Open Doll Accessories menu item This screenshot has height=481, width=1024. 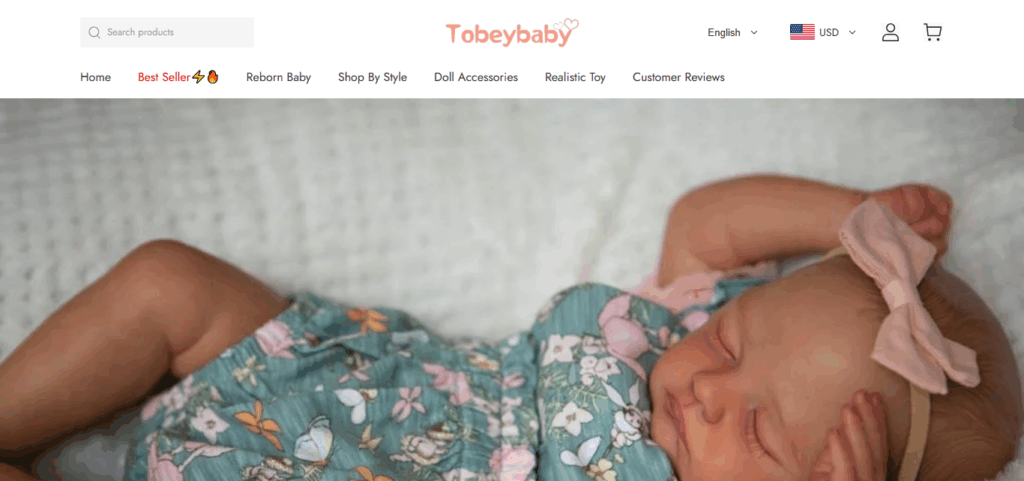(x=475, y=77)
